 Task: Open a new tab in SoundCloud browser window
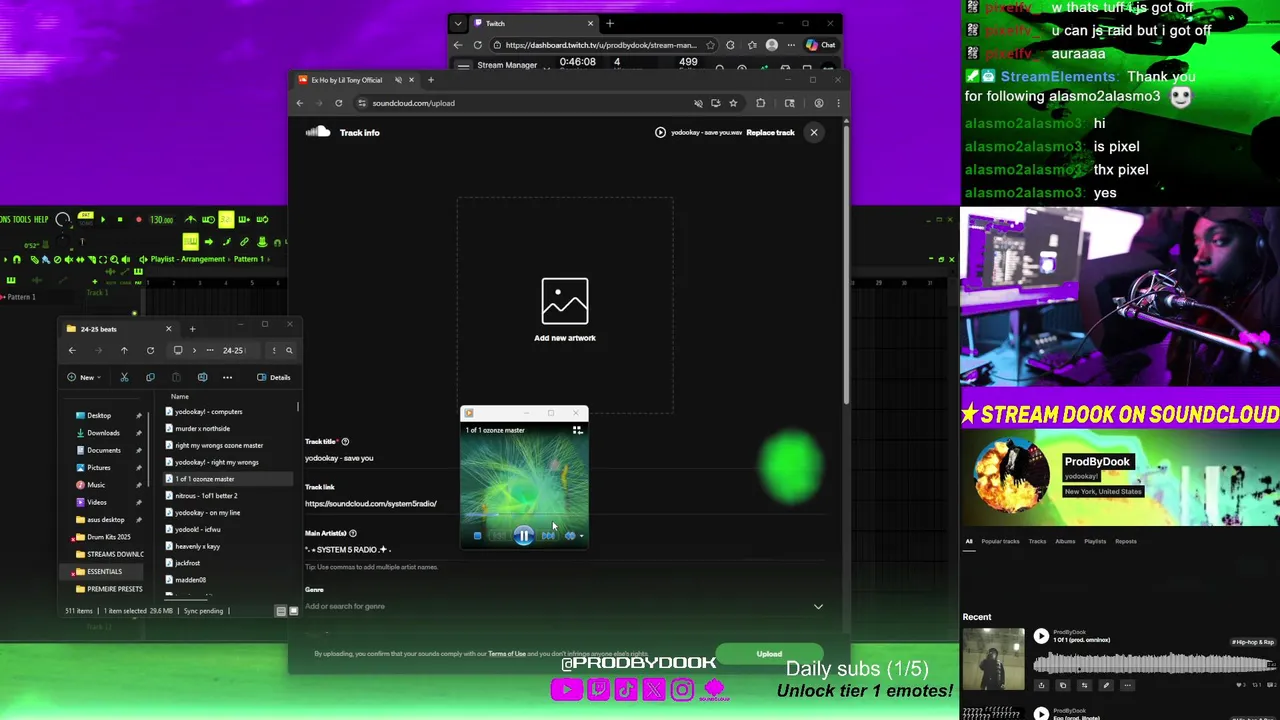pyautogui.click(x=431, y=80)
